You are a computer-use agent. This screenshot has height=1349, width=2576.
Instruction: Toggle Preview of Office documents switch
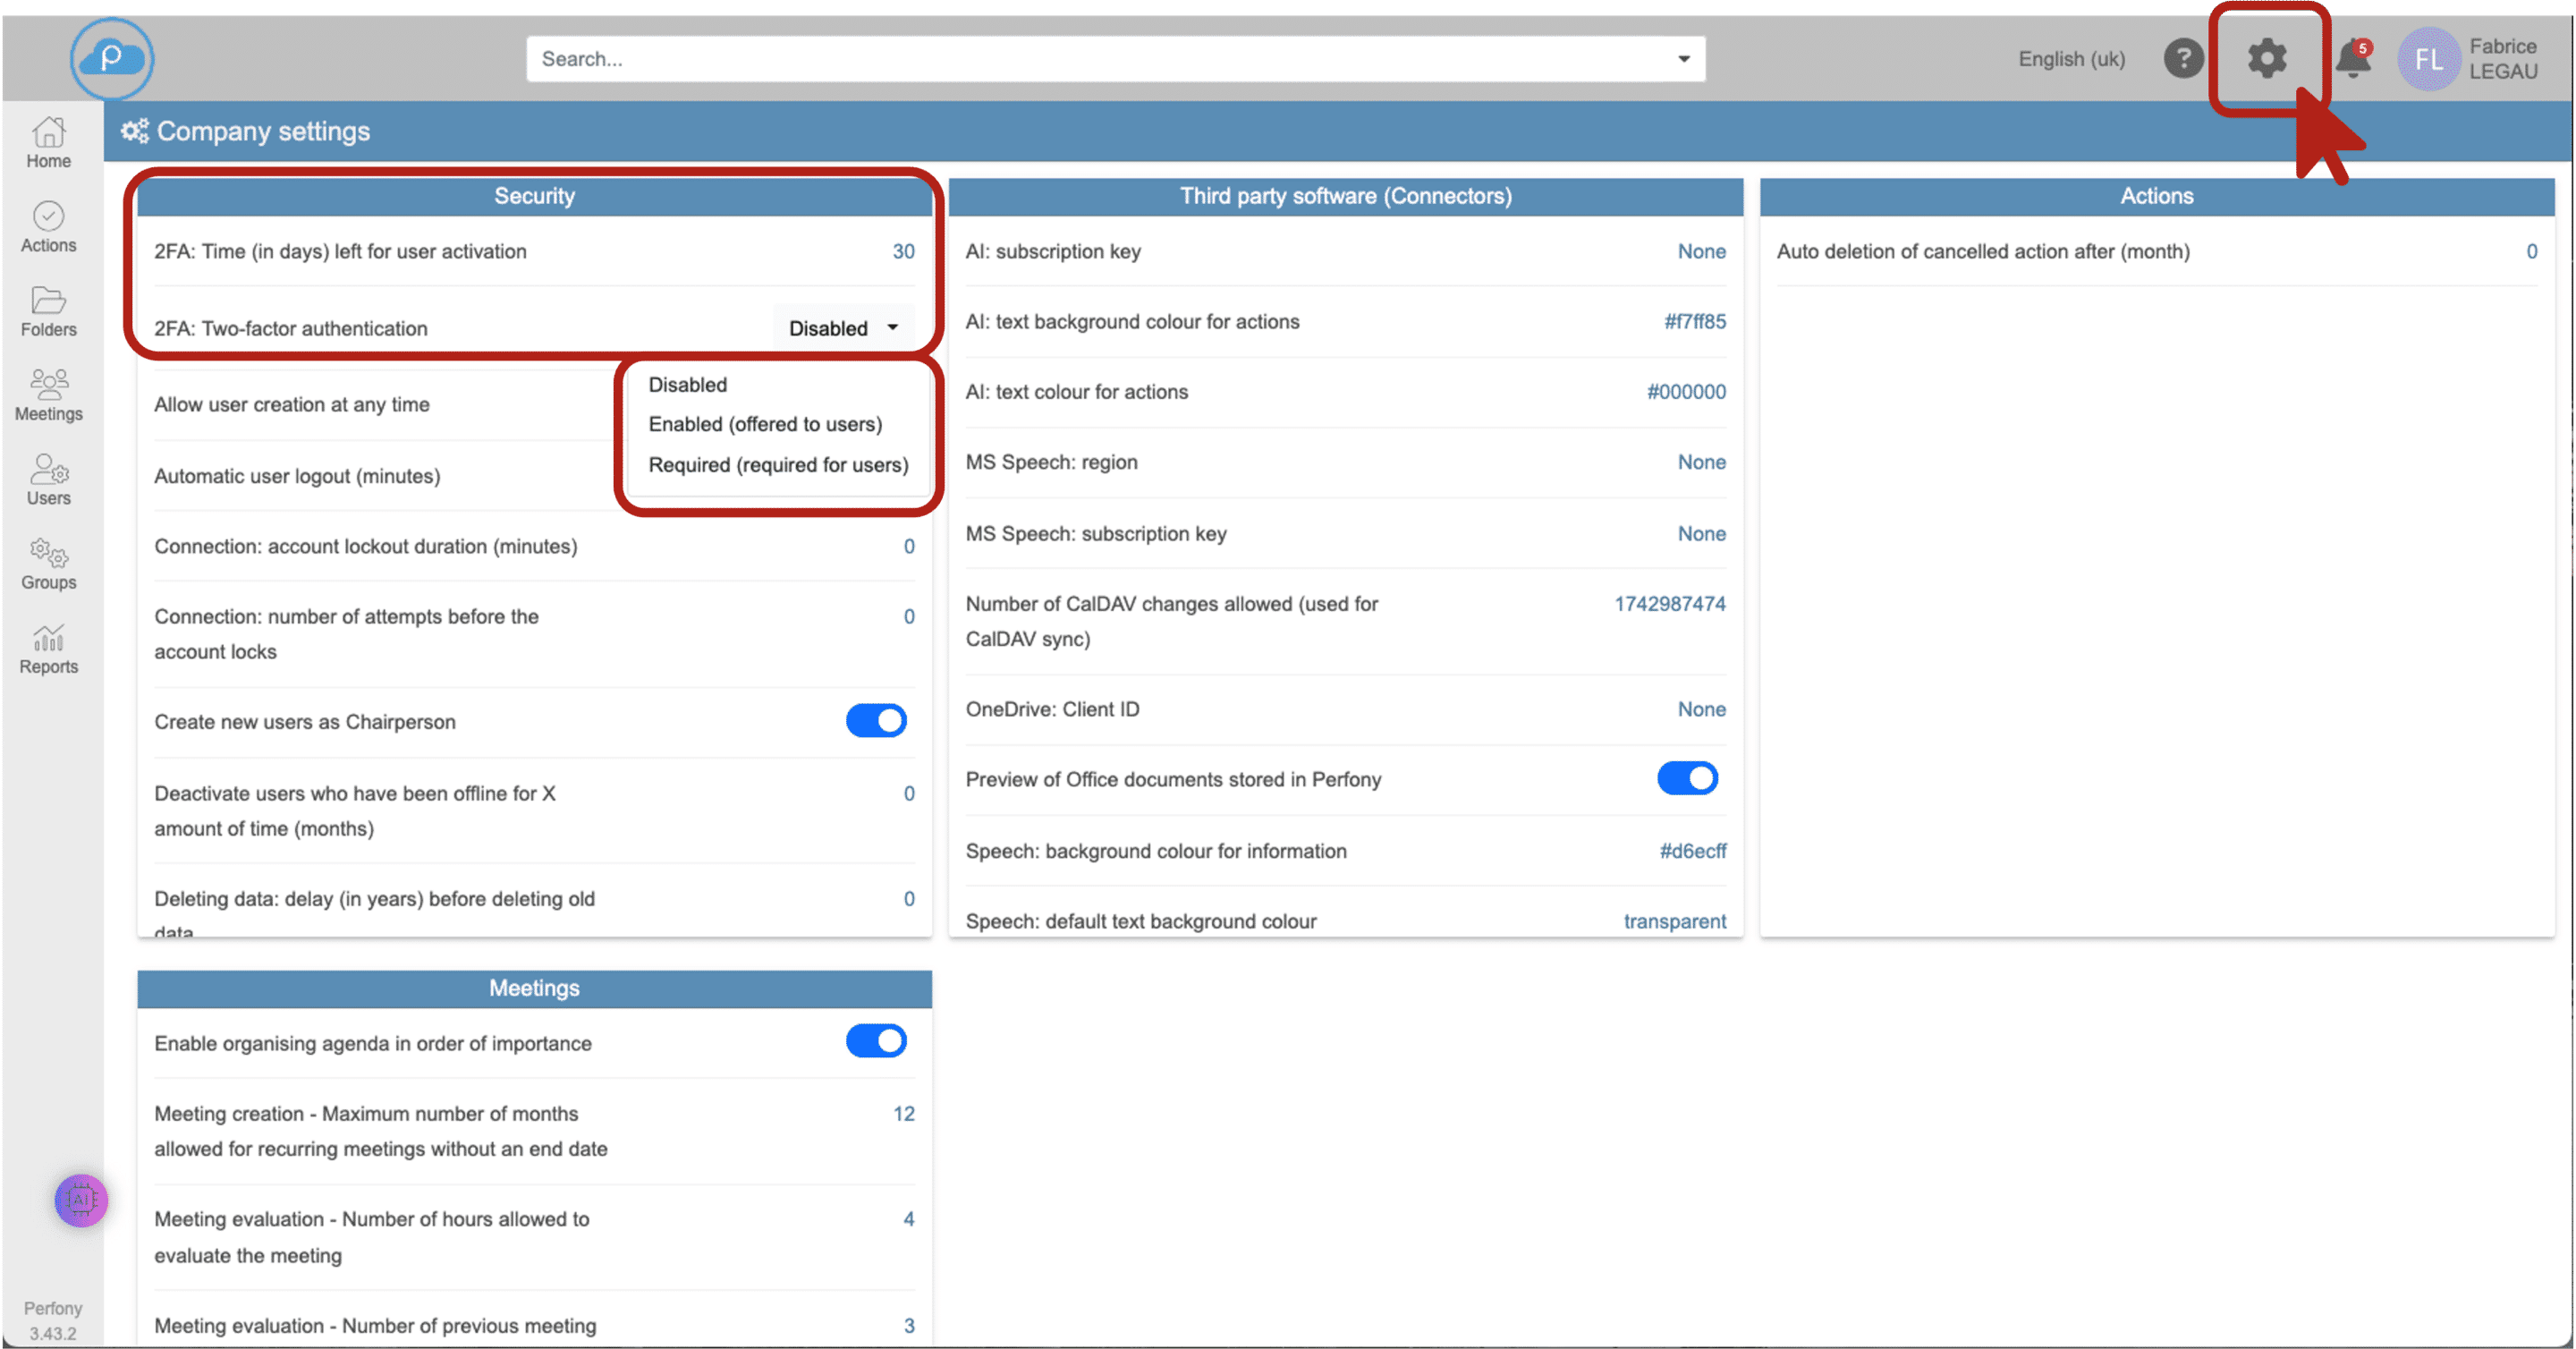point(1687,778)
